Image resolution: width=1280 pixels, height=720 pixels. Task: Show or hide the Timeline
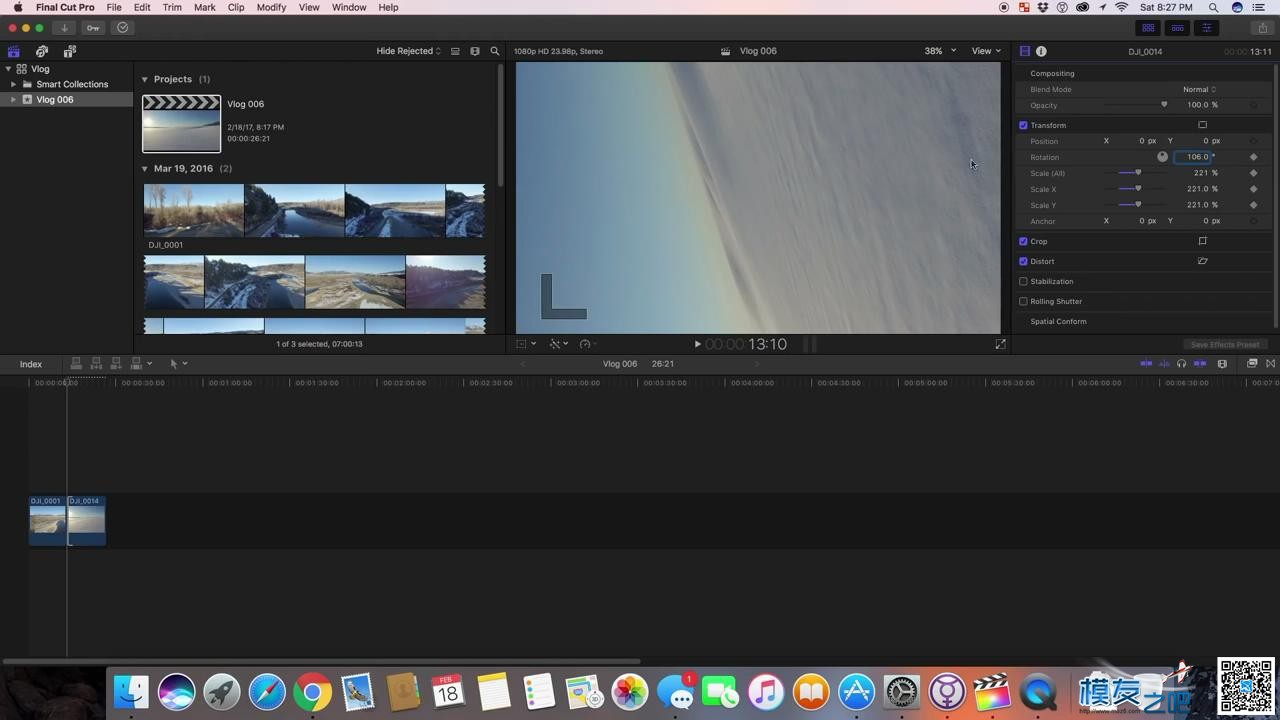coord(1178,28)
